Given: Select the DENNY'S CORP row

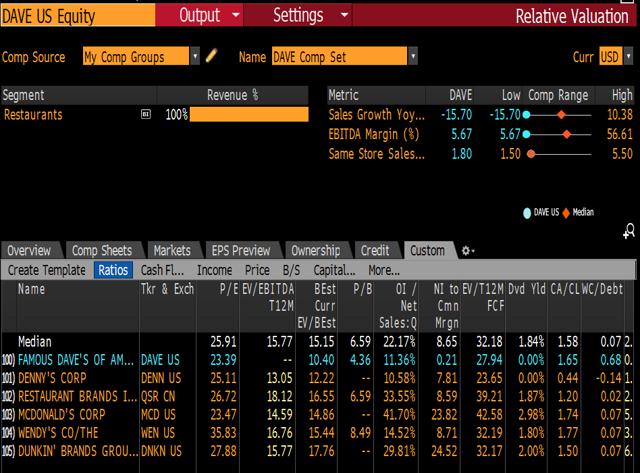Looking at the screenshot, I should (x=317, y=378).
